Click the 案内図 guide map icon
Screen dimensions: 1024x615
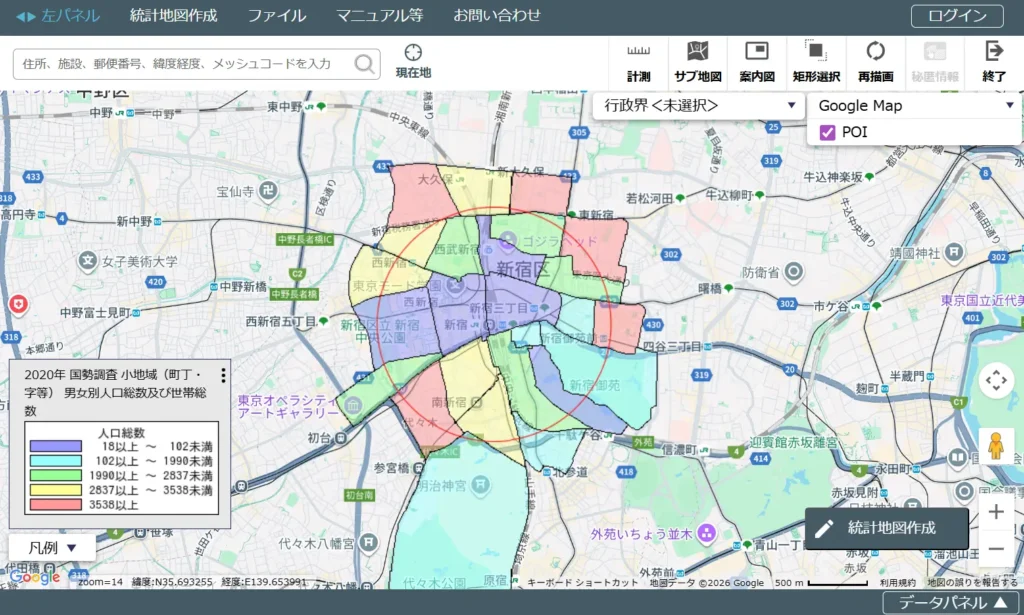(x=757, y=62)
